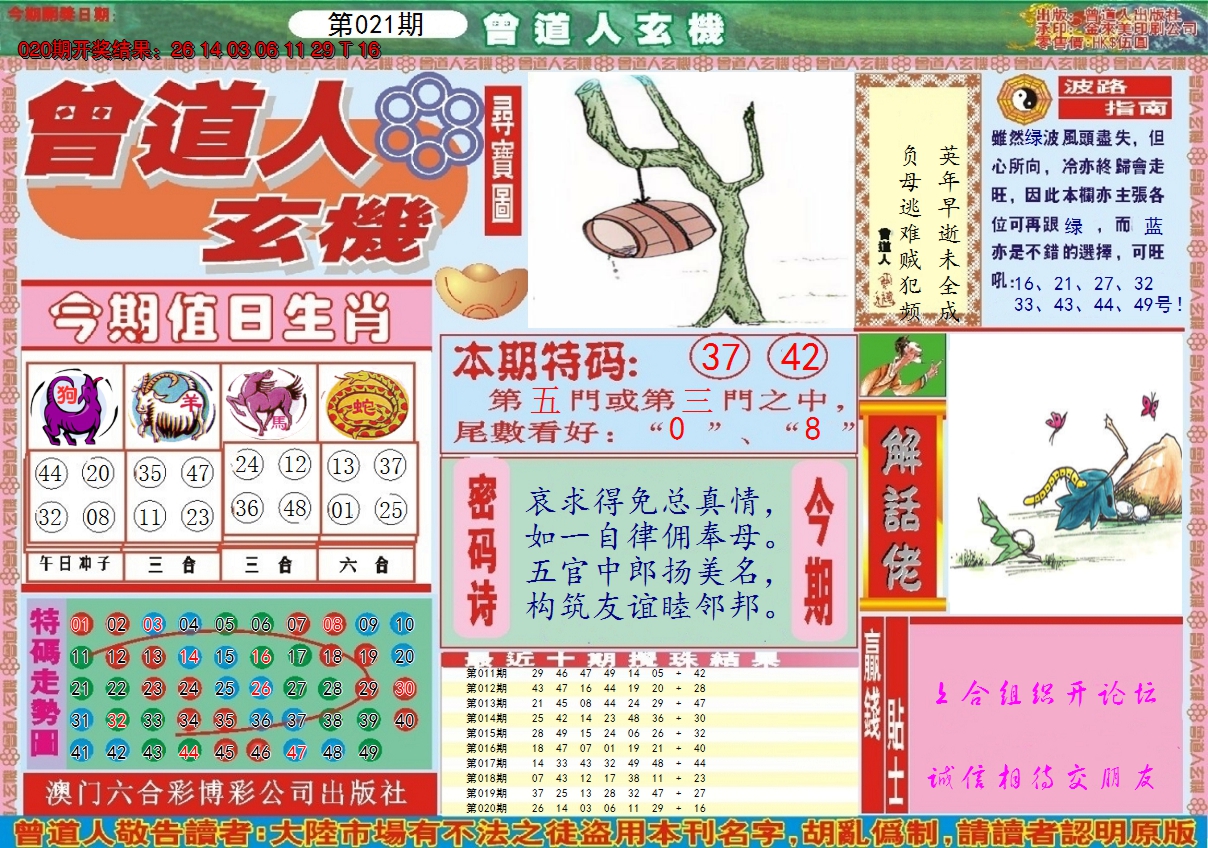Click the cartoon man pointing icon

click(902, 365)
